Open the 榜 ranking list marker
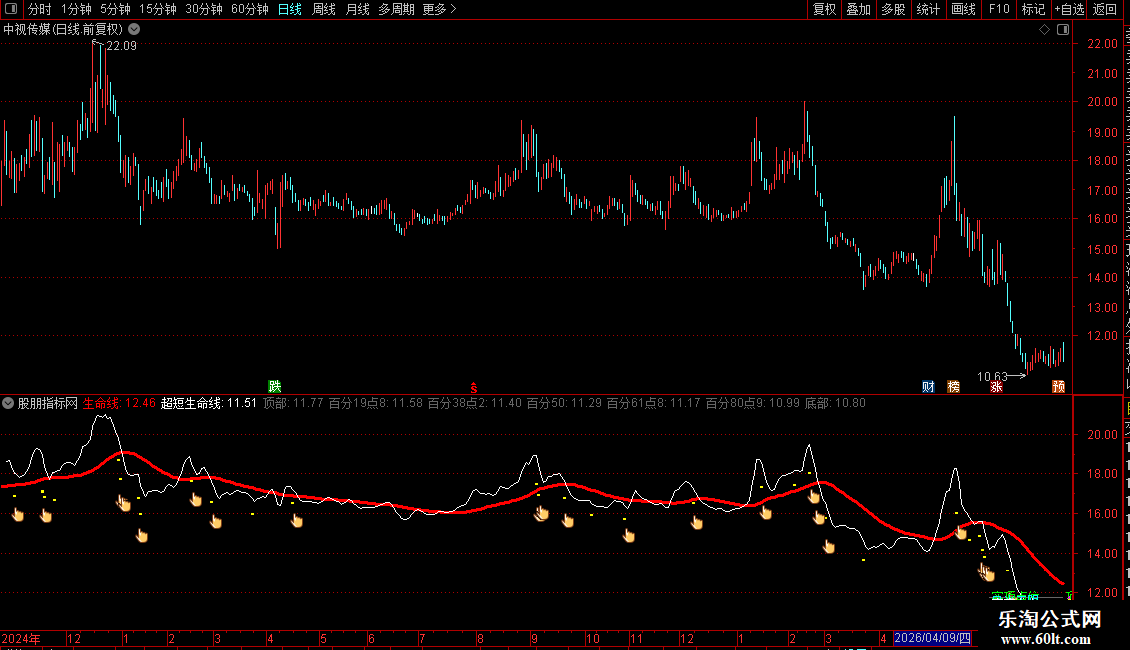 pyautogui.click(x=953, y=387)
